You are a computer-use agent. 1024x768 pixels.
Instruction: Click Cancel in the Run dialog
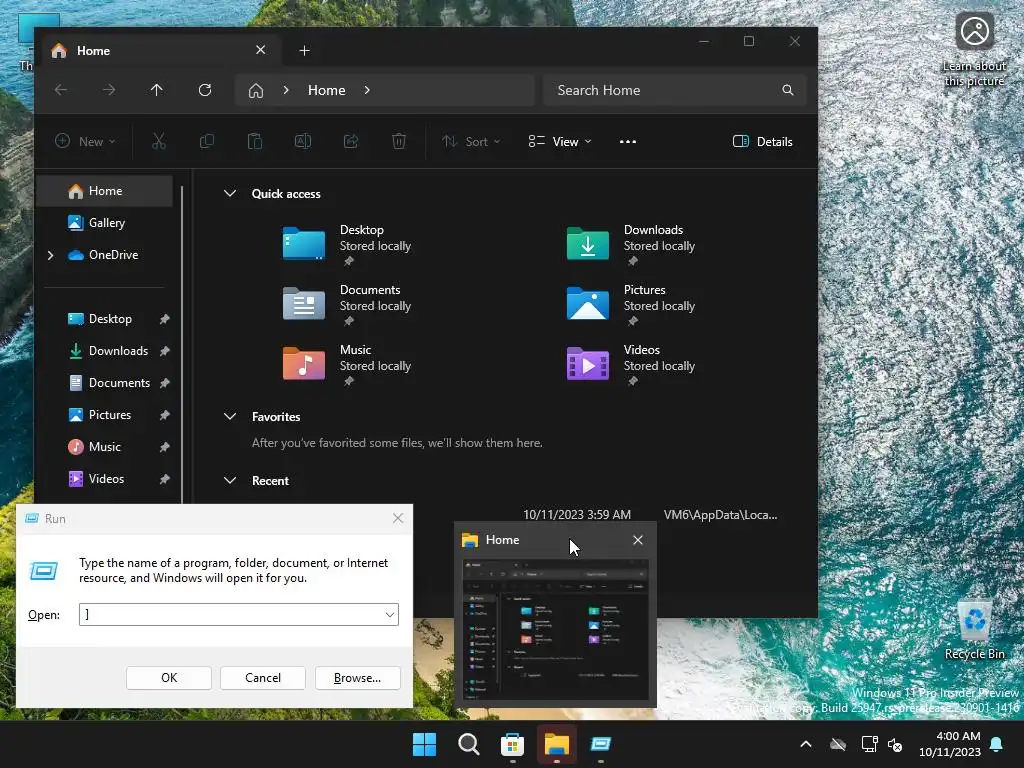coord(263,678)
